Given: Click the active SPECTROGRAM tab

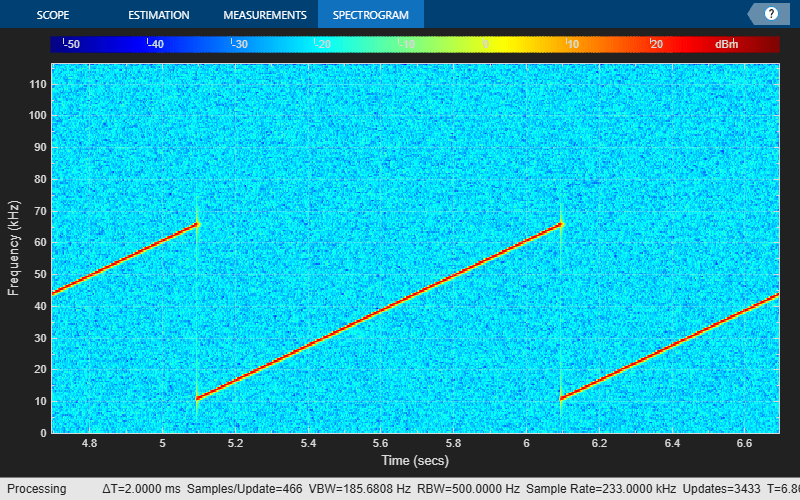Looking at the screenshot, I should (371, 15).
